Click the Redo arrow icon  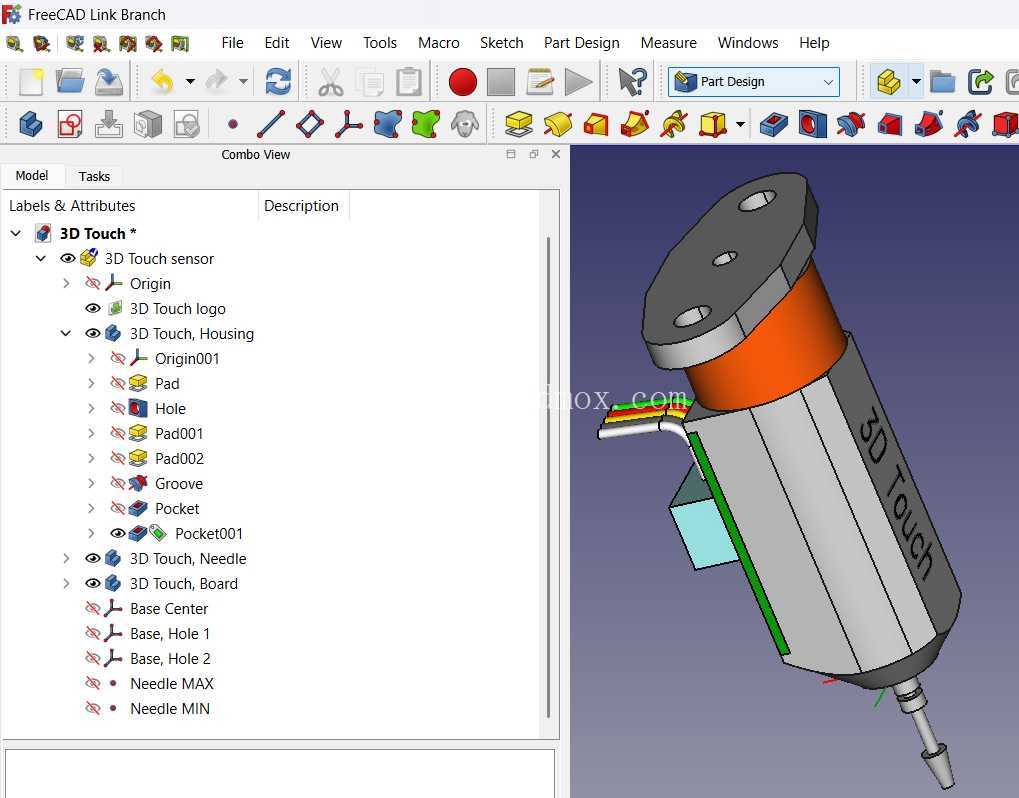coord(216,82)
